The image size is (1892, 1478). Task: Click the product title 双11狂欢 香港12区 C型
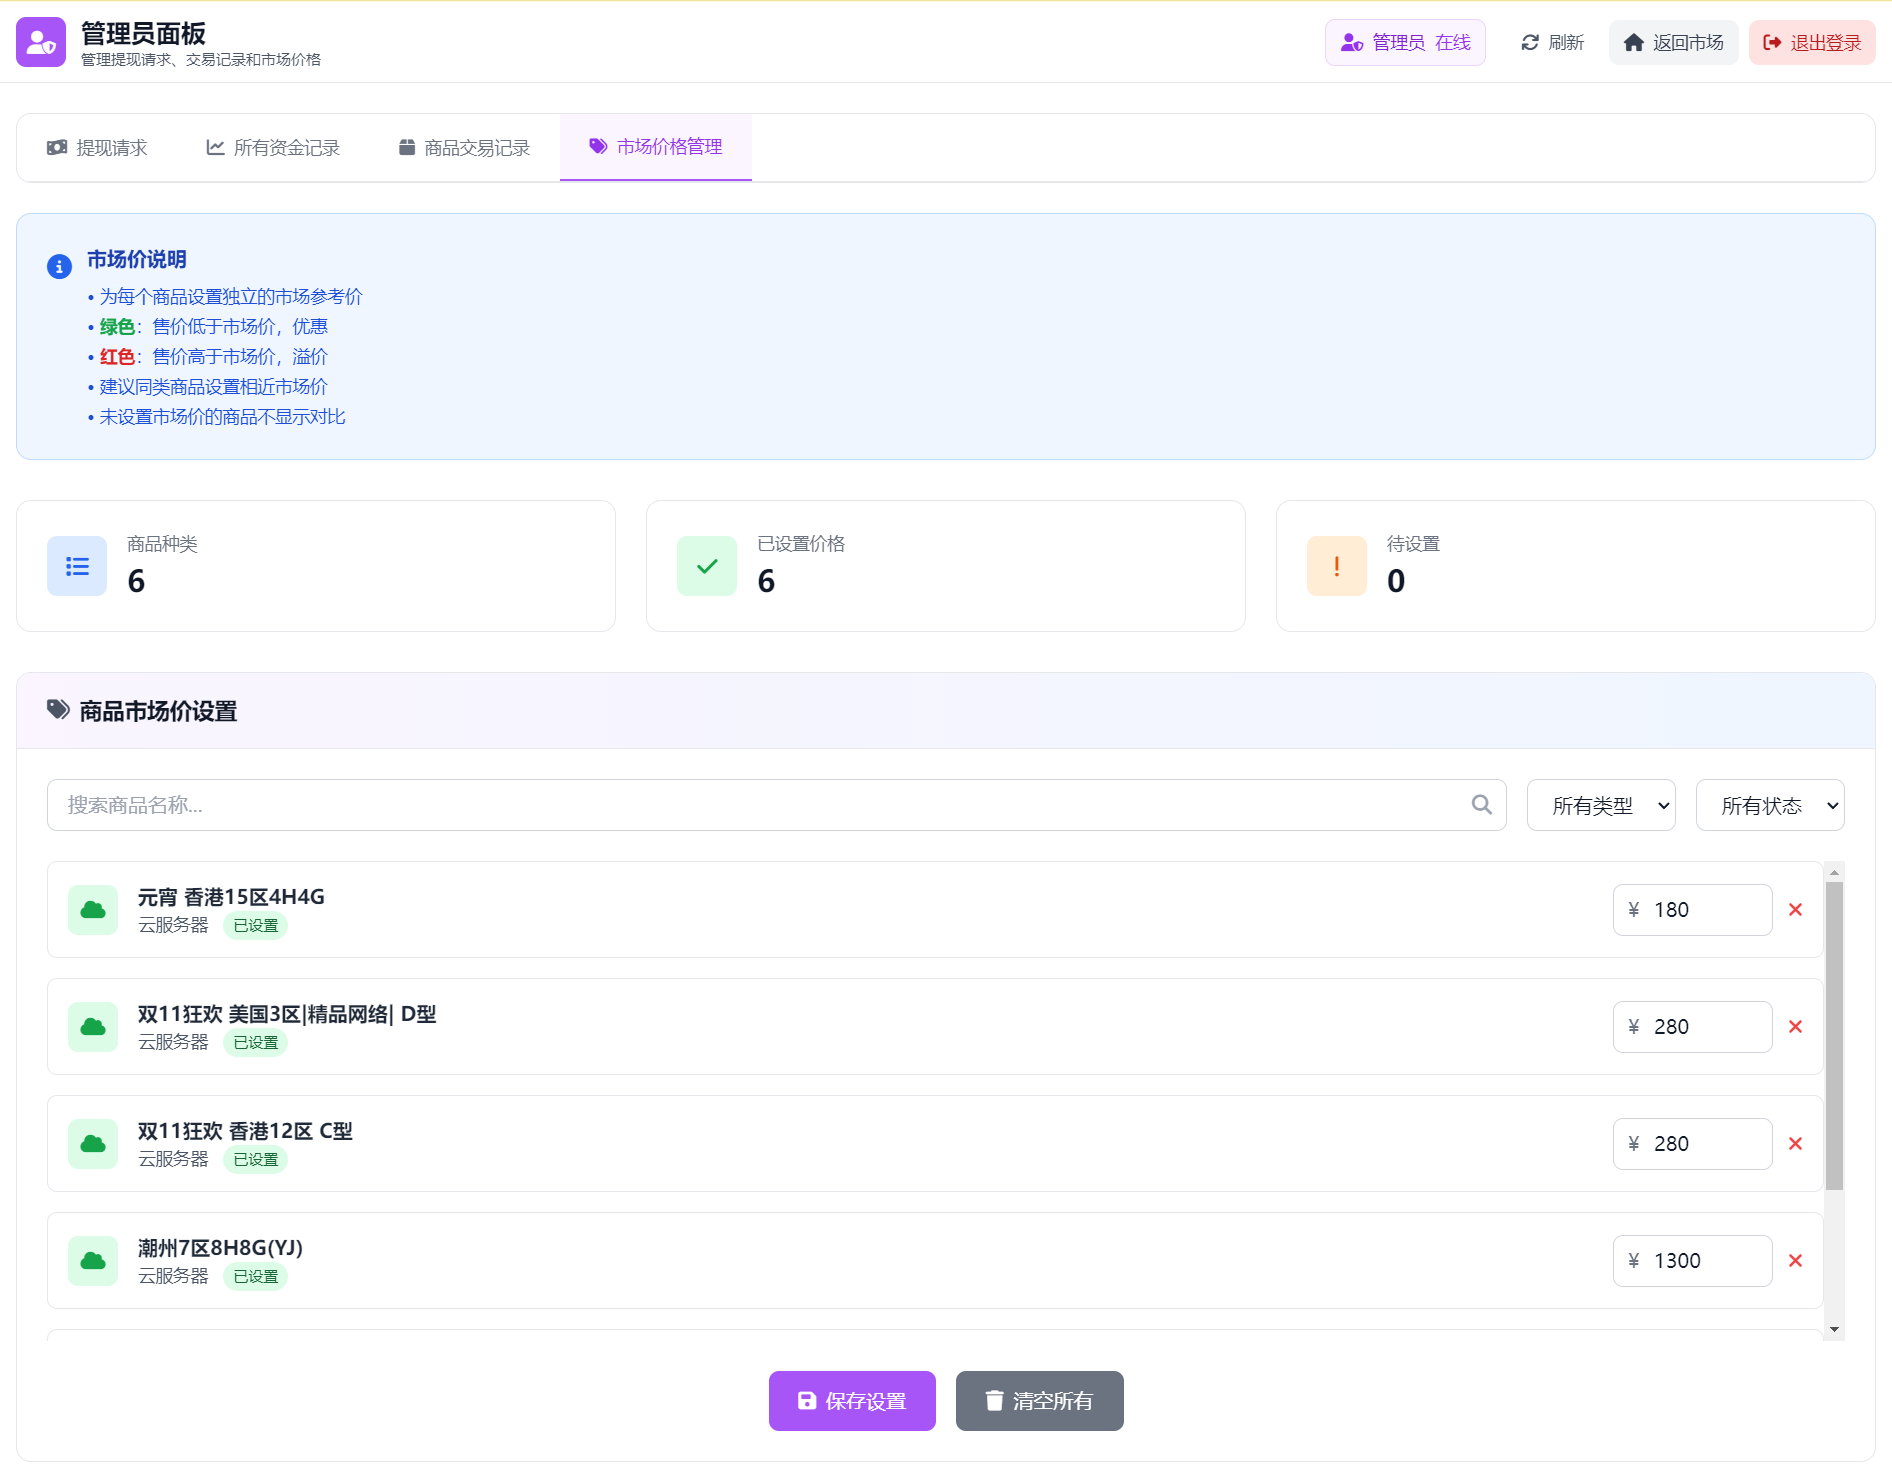[x=245, y=1131]
